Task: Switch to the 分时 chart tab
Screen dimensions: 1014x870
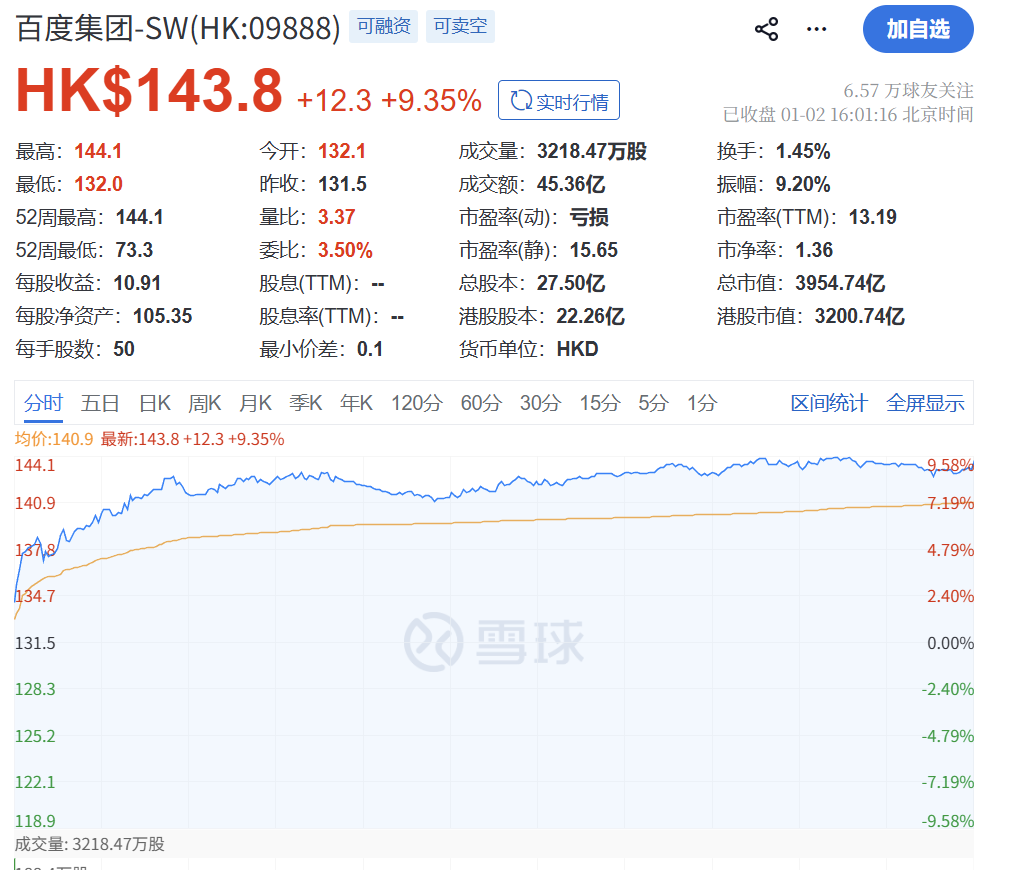Action: [x=43, y=403]
